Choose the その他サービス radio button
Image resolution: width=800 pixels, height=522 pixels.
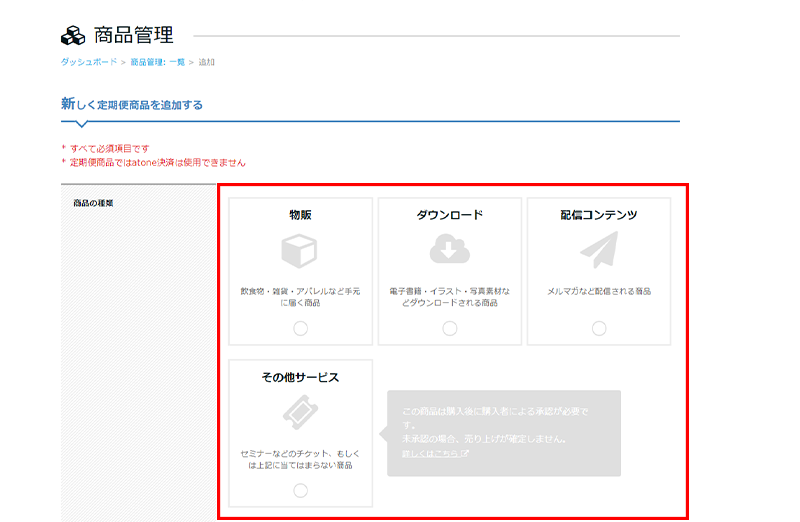point(300,490)
